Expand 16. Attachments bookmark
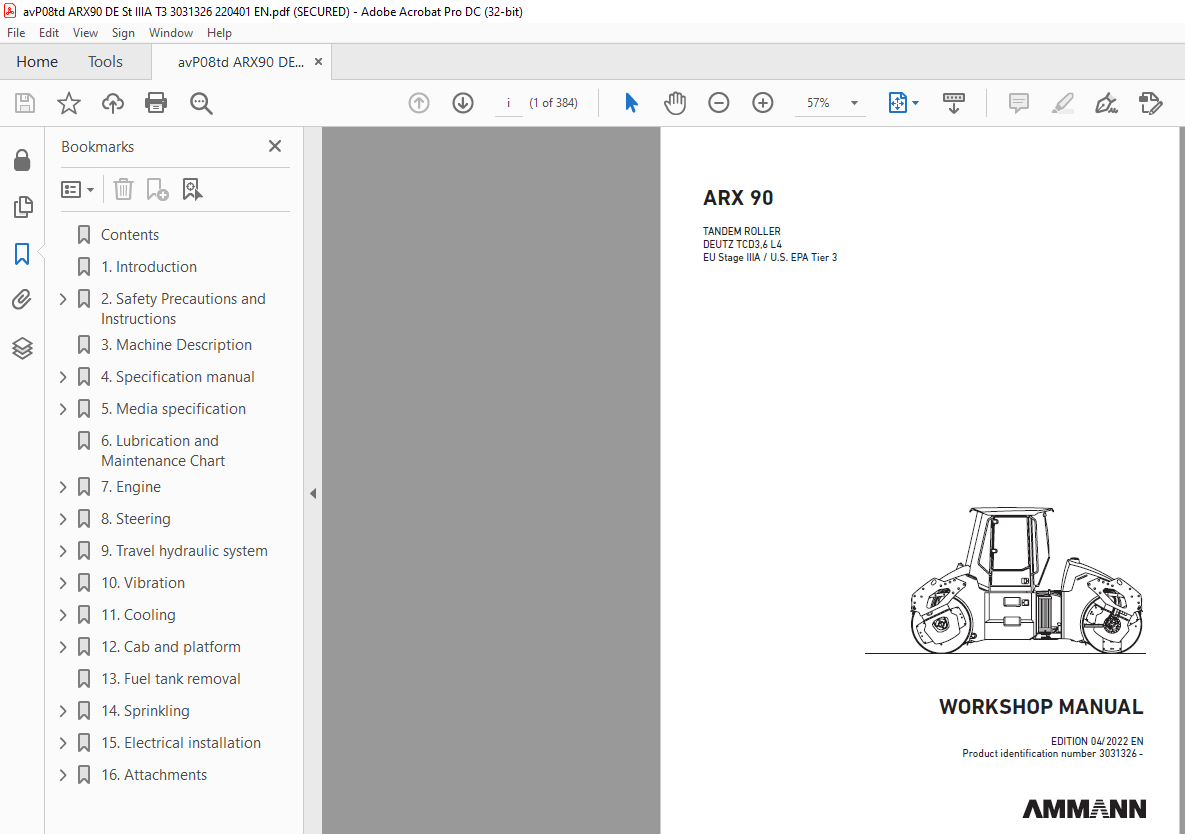This screenshot has width=1185, height=834. (x=63, y=775)
